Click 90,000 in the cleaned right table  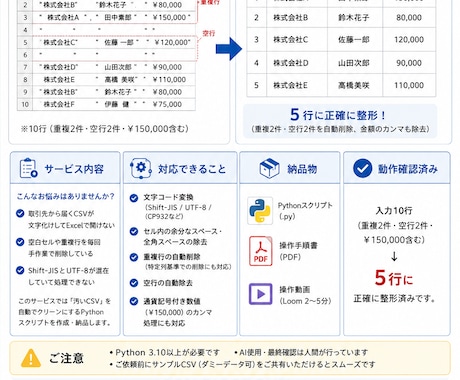pyautogui.click(x=409, y=63)
